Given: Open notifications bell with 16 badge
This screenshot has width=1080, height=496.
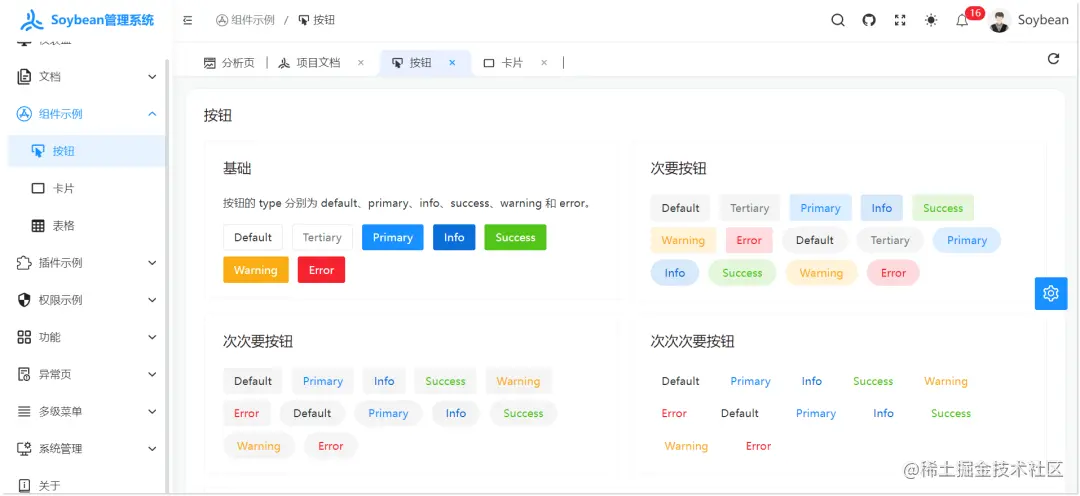Looking at the screenshot, I should tap(962, 21).
